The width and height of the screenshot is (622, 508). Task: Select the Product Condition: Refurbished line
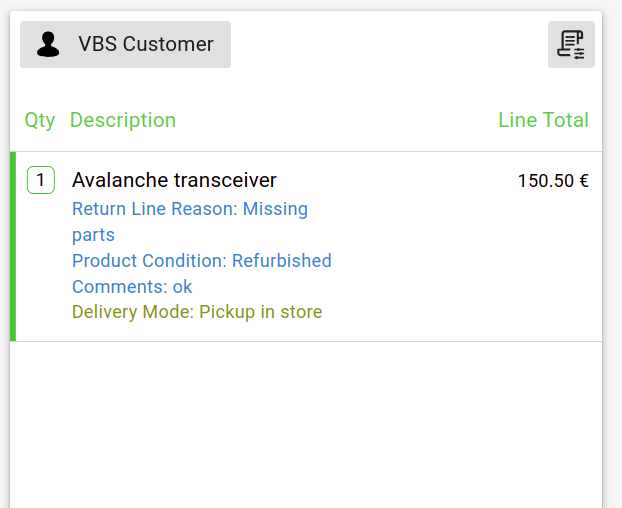point(201,261)
